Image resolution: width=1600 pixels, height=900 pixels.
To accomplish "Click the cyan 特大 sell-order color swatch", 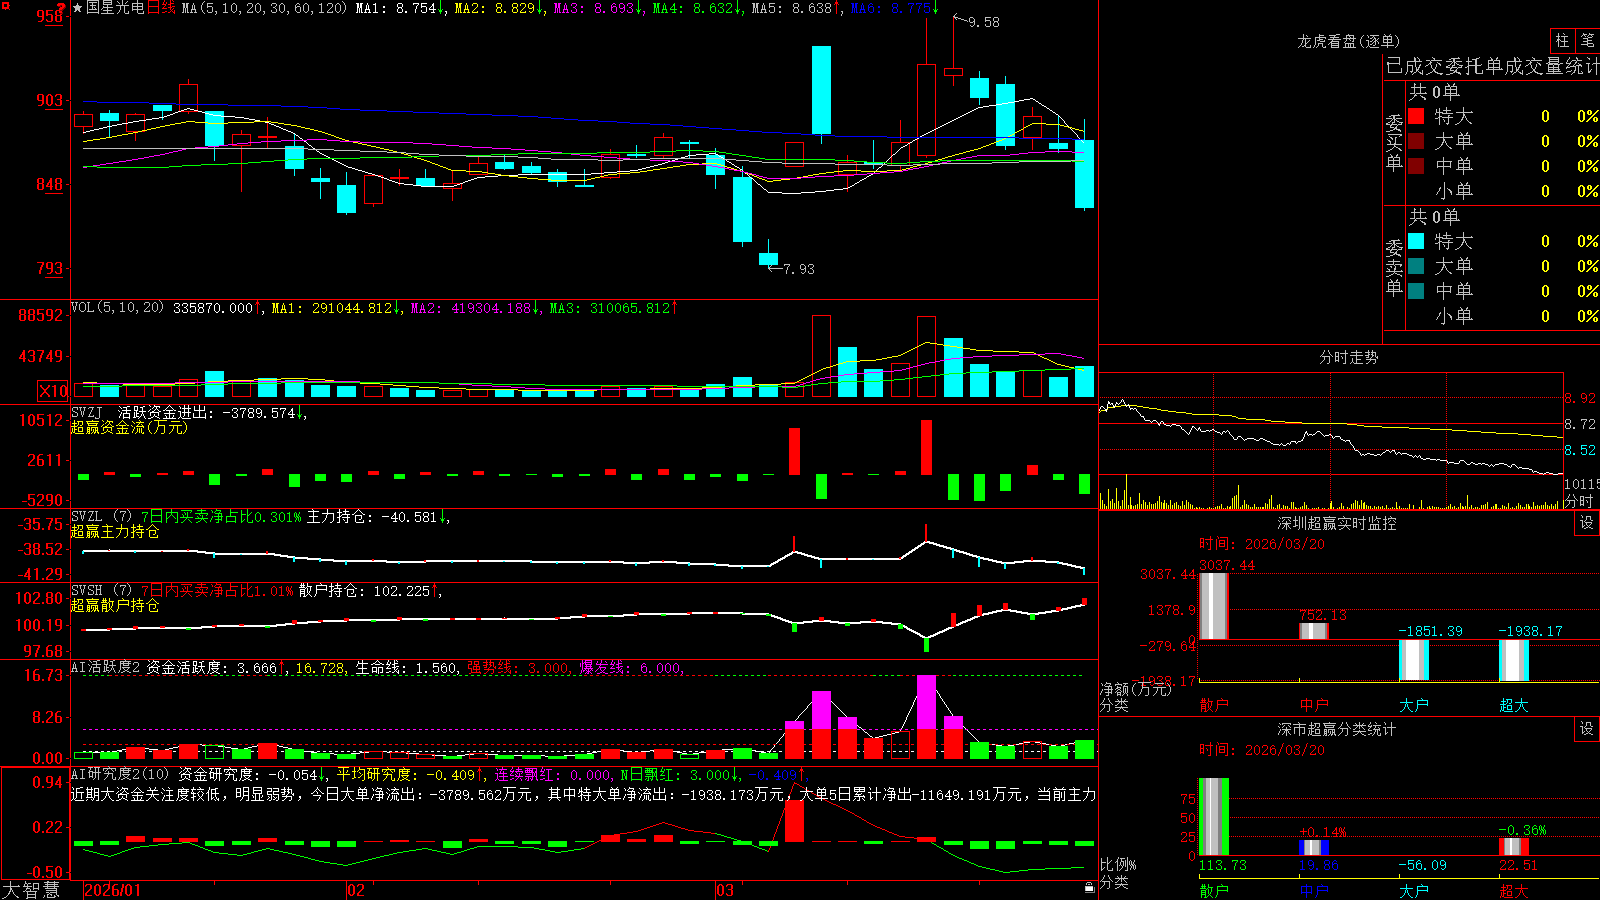I will pos(1416,241).
